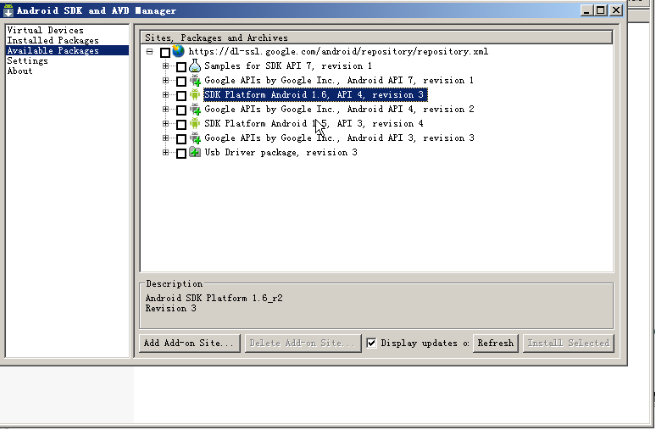Open About page in sidebar
Screen dimensions: 655x429
[20, 71]
